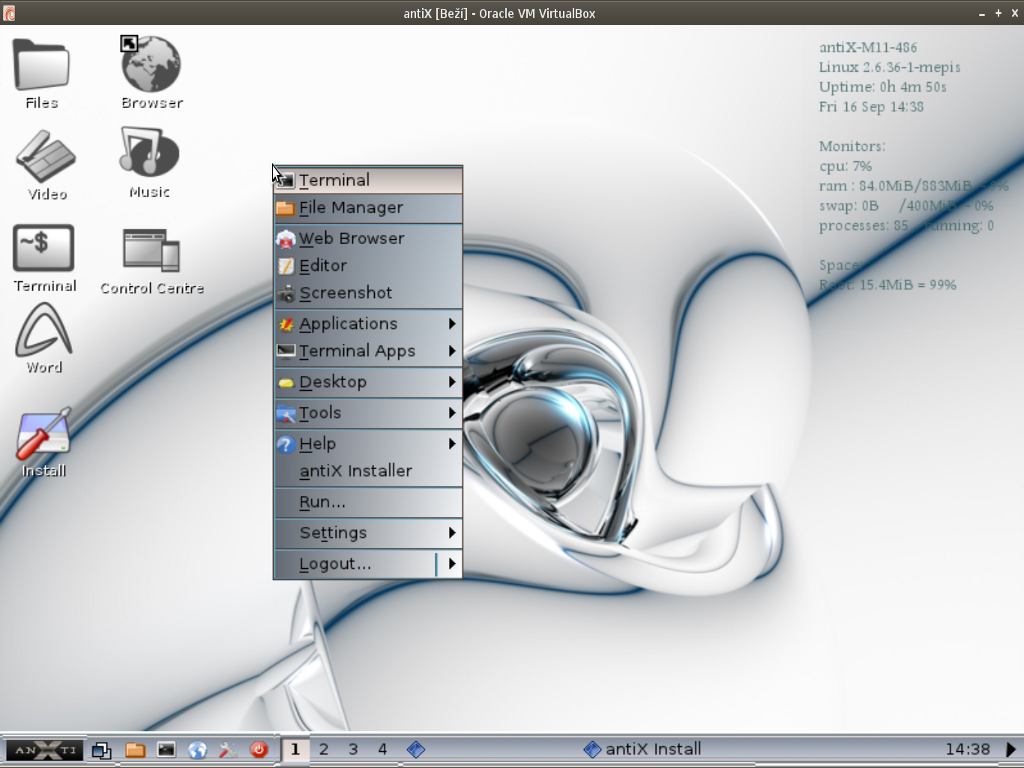The height and width of the screenshot is (768, 1024).
Task: Open the folder icon in the taskbar
Action: click(135, 750)
